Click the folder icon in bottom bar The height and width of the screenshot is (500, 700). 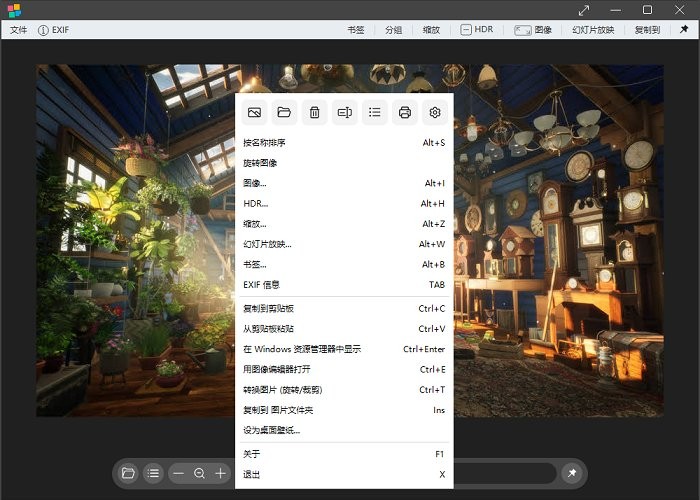(128, 473)
